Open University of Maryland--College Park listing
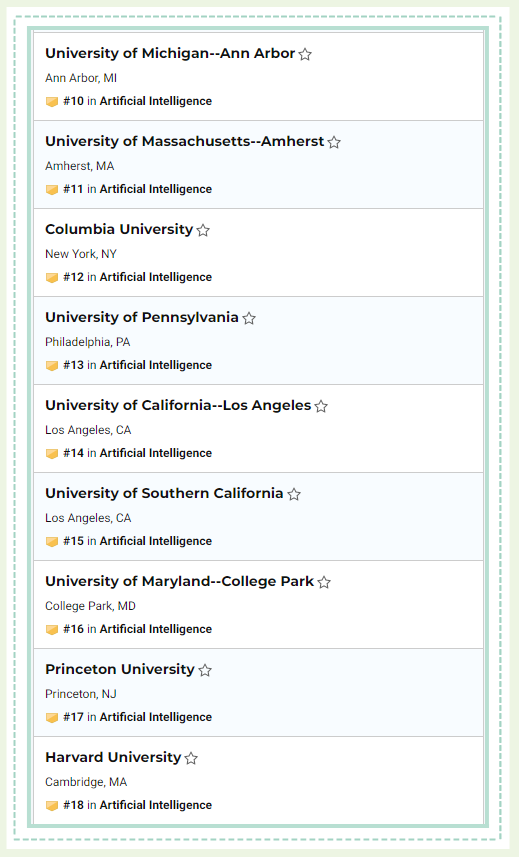This screenshot has width=519, height=857. coord(180,581)
